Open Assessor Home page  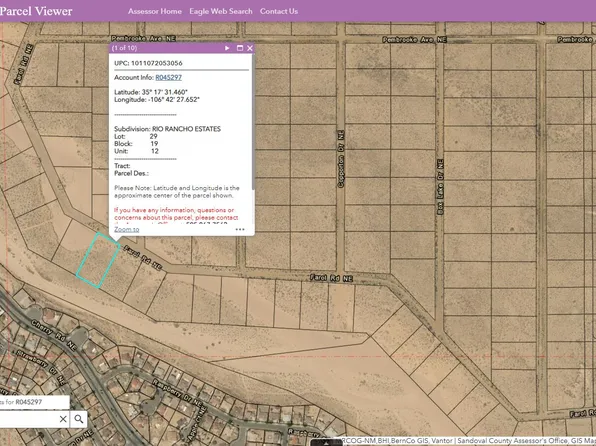[155, 11]
